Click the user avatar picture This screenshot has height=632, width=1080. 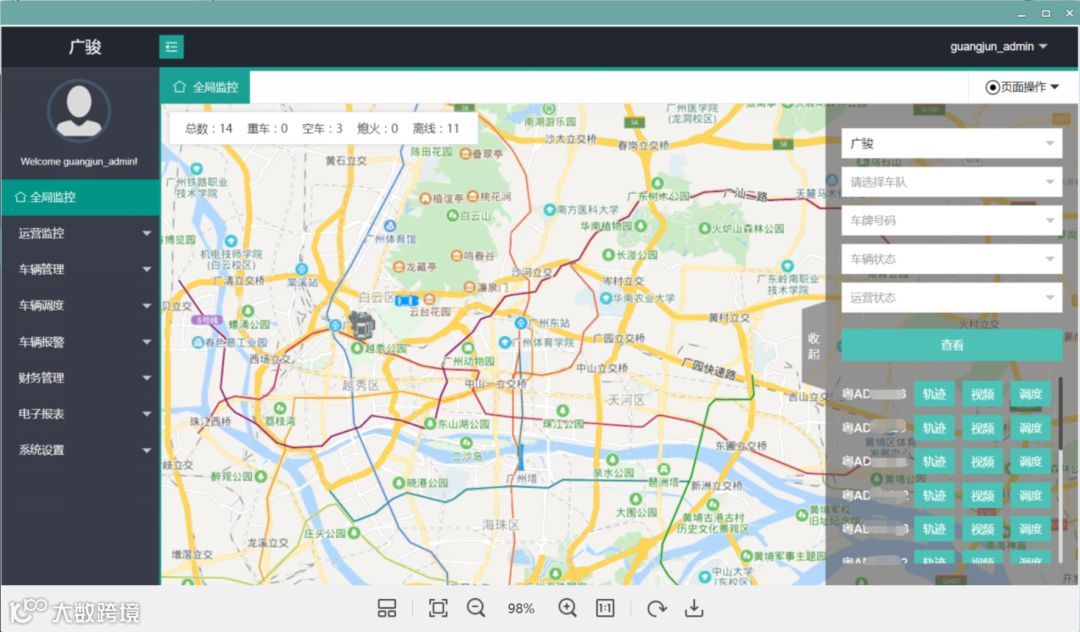point(79,110)
